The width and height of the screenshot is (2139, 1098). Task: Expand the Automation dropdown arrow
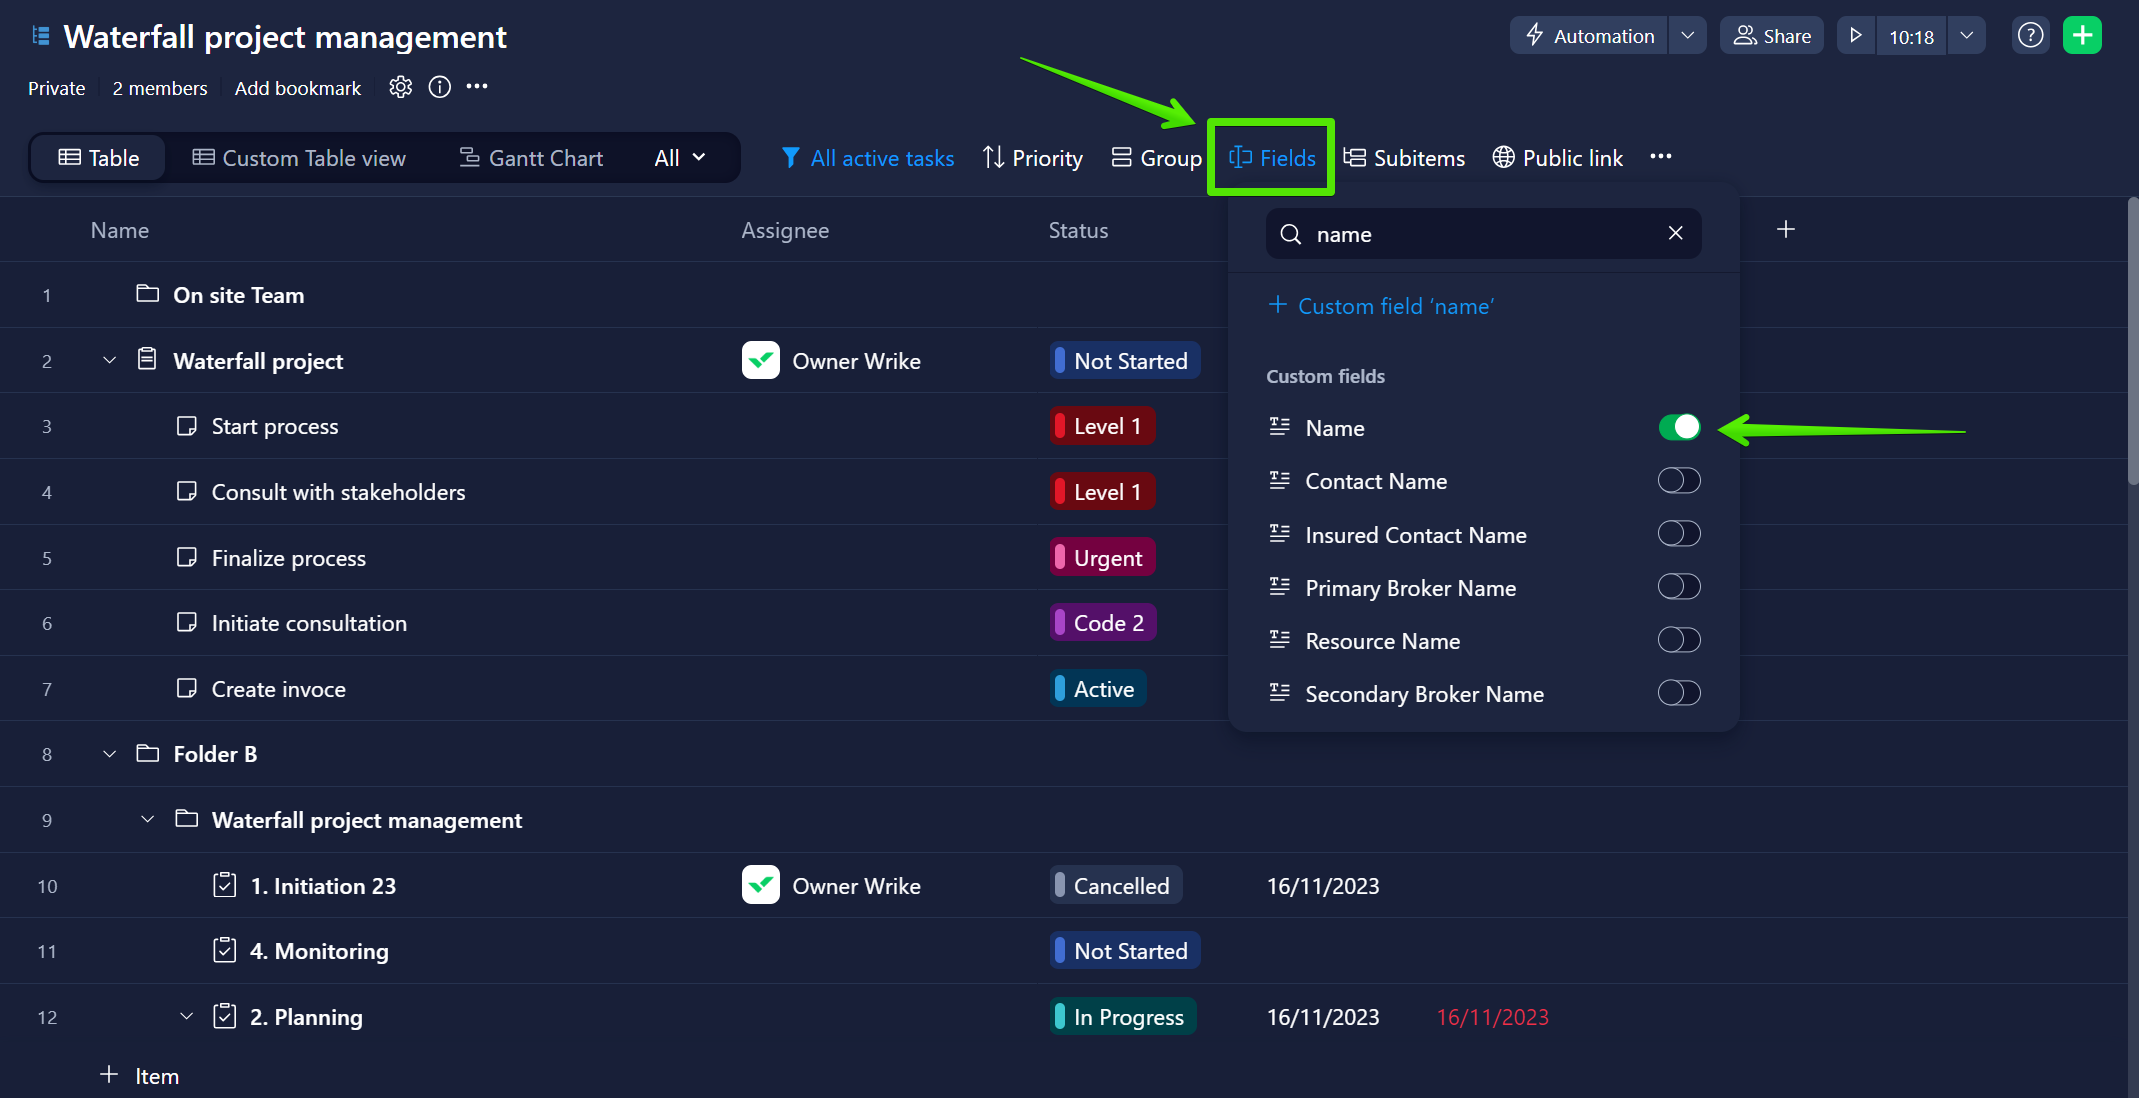[1687, 36]
